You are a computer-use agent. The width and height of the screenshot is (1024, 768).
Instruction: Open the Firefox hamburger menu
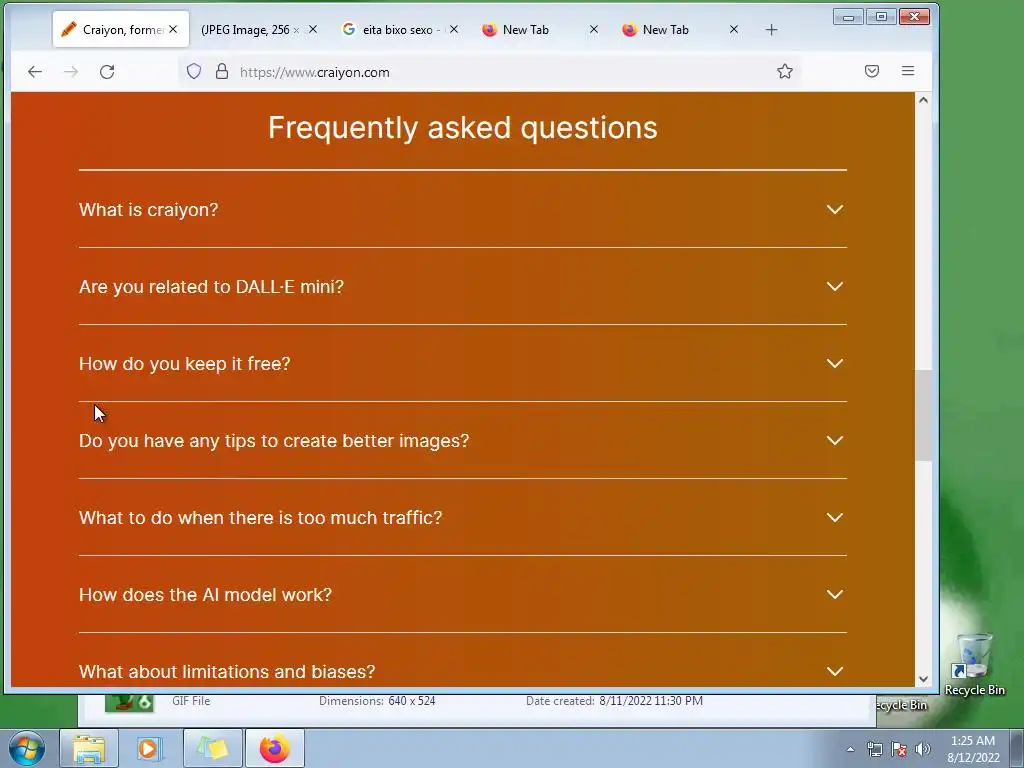pyautogui.click(x=908, y=71)
